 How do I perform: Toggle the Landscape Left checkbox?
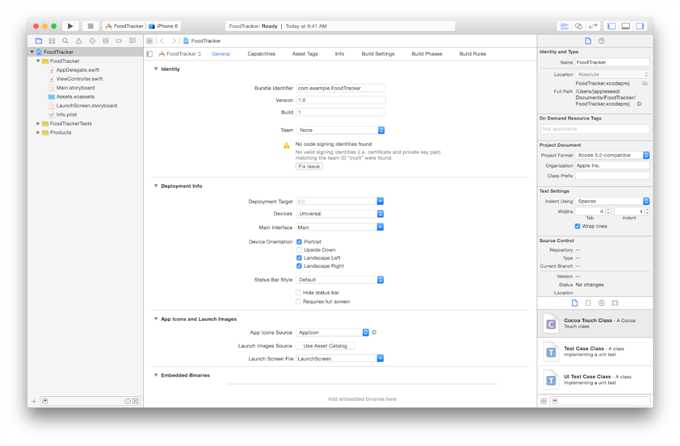tap(299, 258)
